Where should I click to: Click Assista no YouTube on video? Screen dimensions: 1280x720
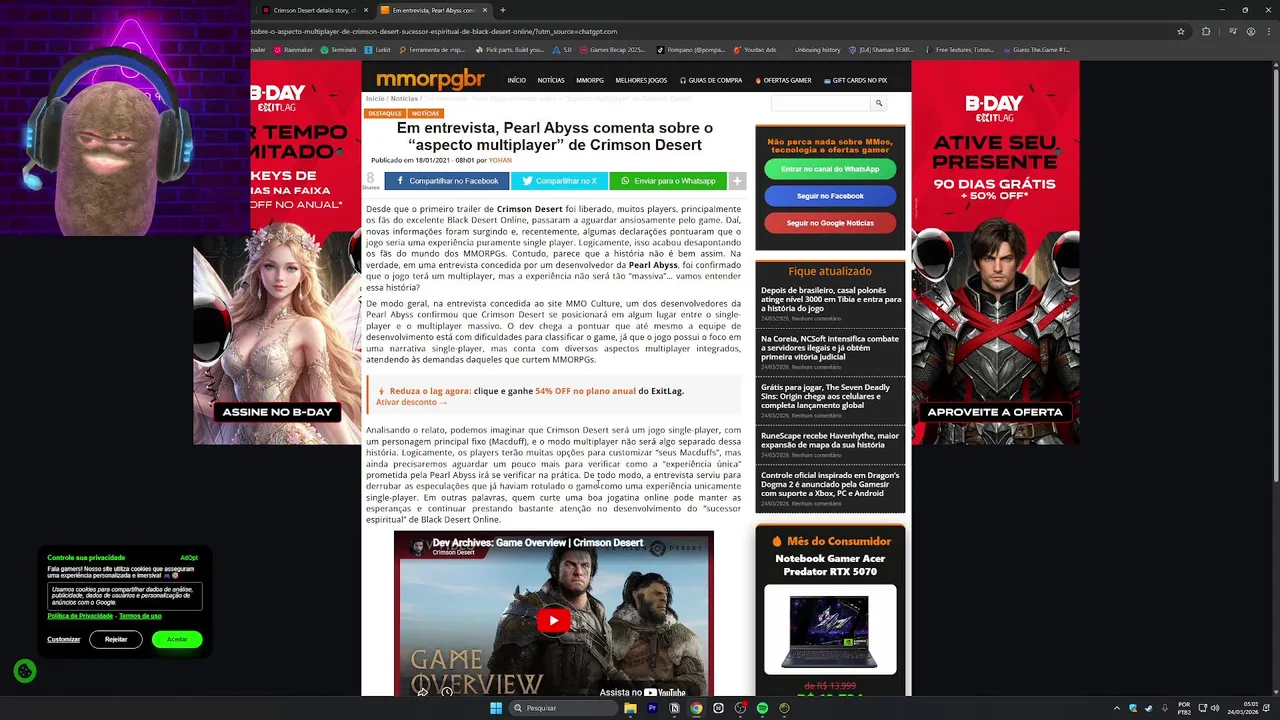pos(643,692)
